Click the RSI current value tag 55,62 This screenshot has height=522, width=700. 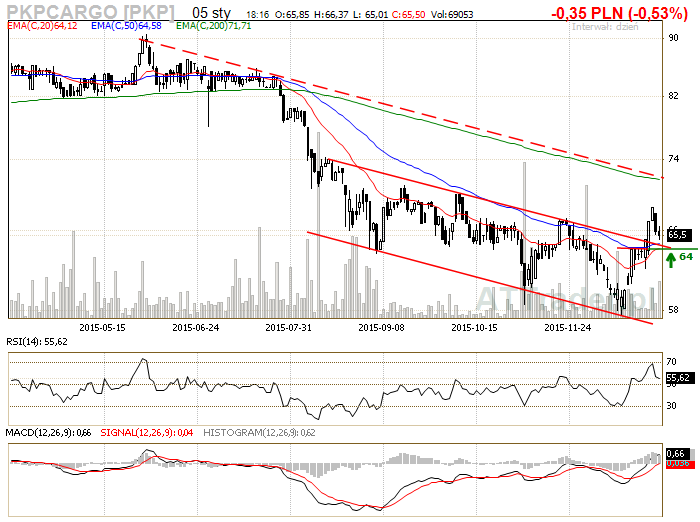click(x=680, y=378)
